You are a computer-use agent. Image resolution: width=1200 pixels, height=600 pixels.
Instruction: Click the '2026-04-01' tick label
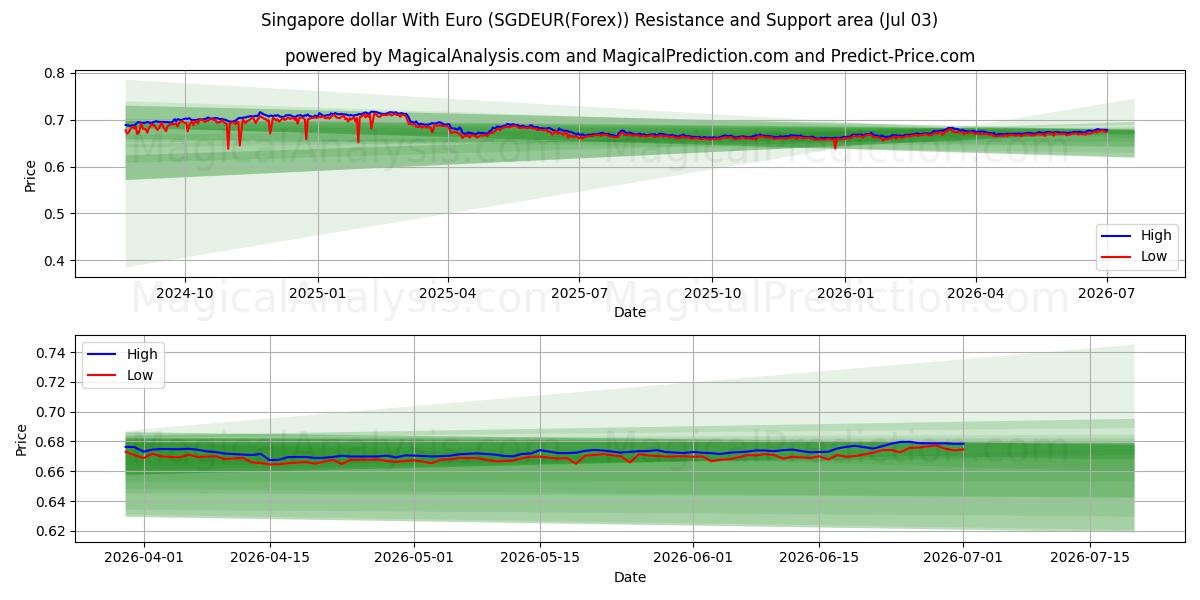[x=143, y=558]
